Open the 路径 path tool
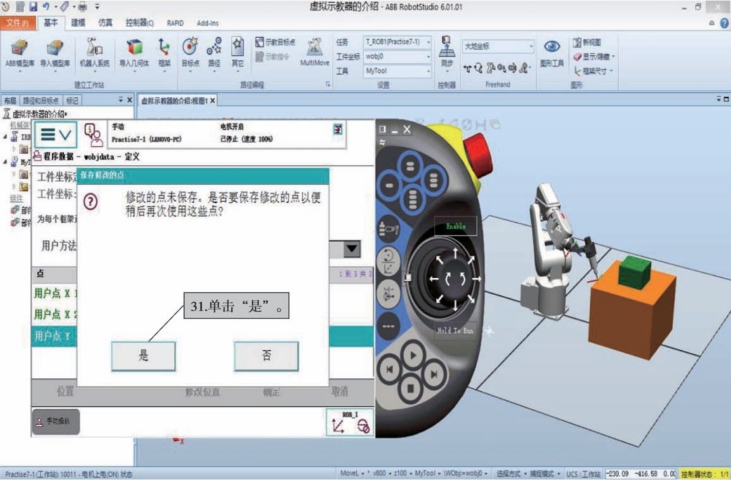Viewport: 731px width, 480px height. pyautogui.click(x=214, y=53)
